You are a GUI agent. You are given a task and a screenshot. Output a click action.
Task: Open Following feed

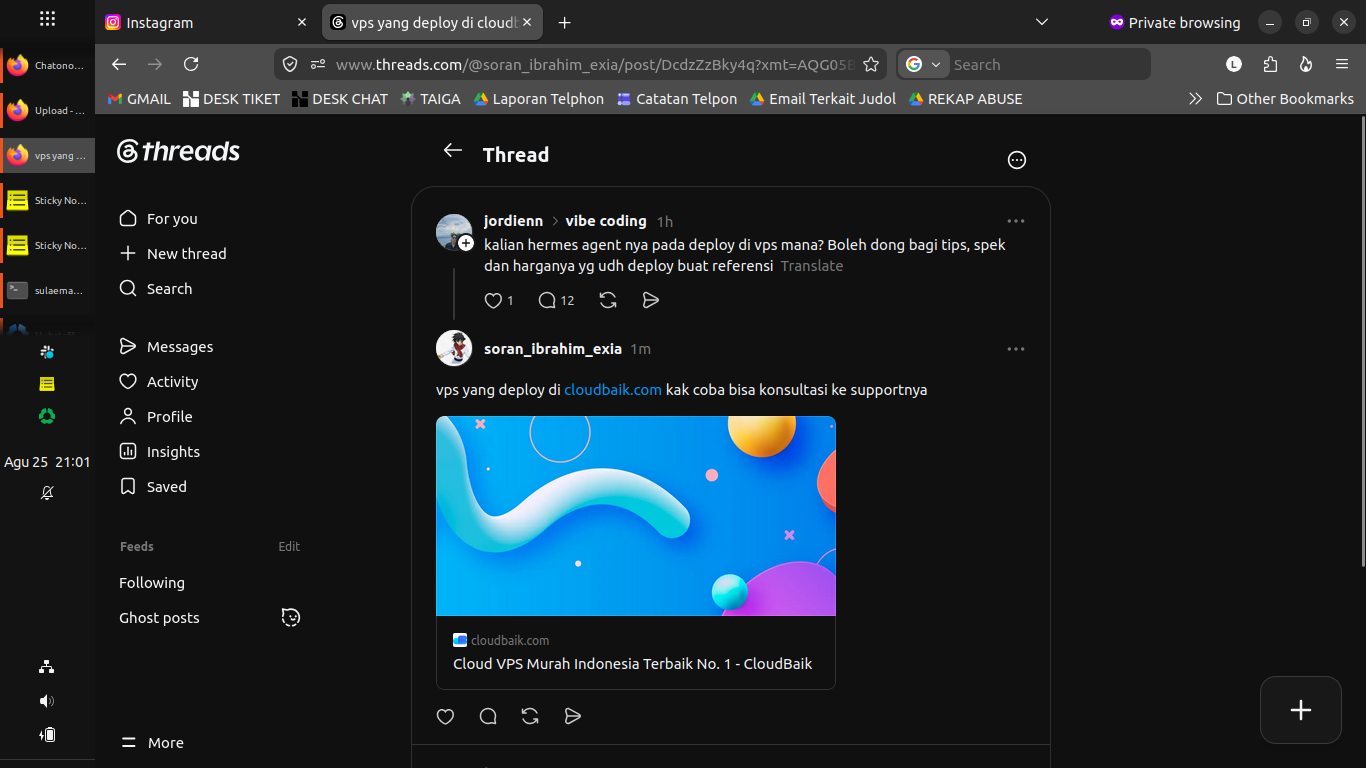click(x=152, y=583)
